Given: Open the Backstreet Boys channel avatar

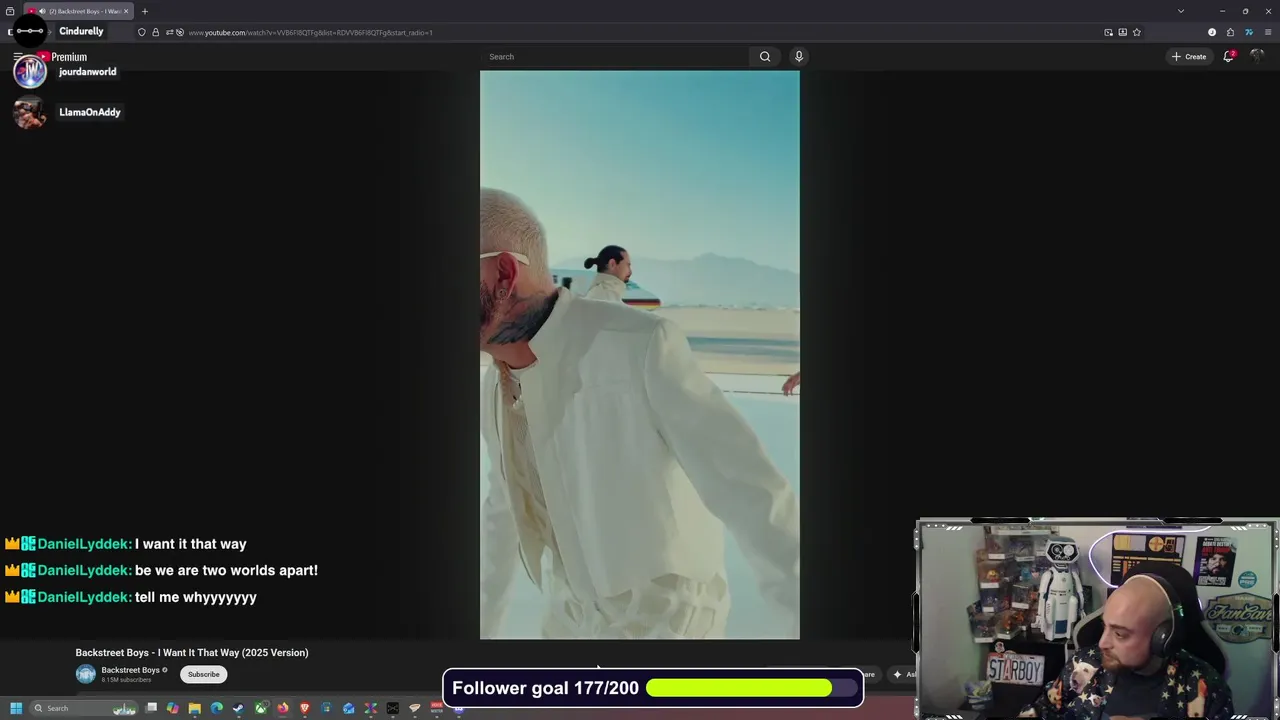Looking at the screenshot, I should point(86,674).
